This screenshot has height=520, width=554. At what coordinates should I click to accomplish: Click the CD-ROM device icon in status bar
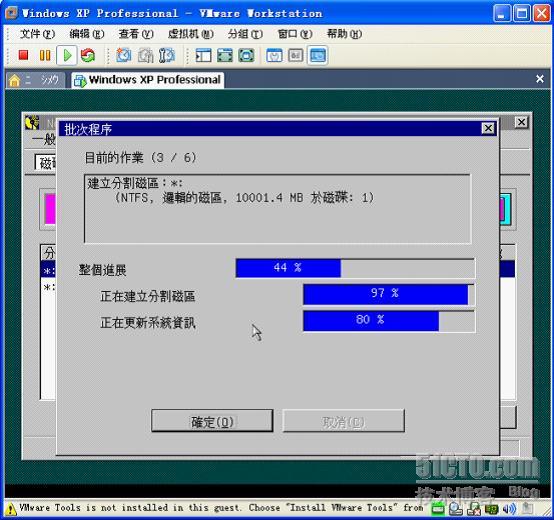(455, 509)
